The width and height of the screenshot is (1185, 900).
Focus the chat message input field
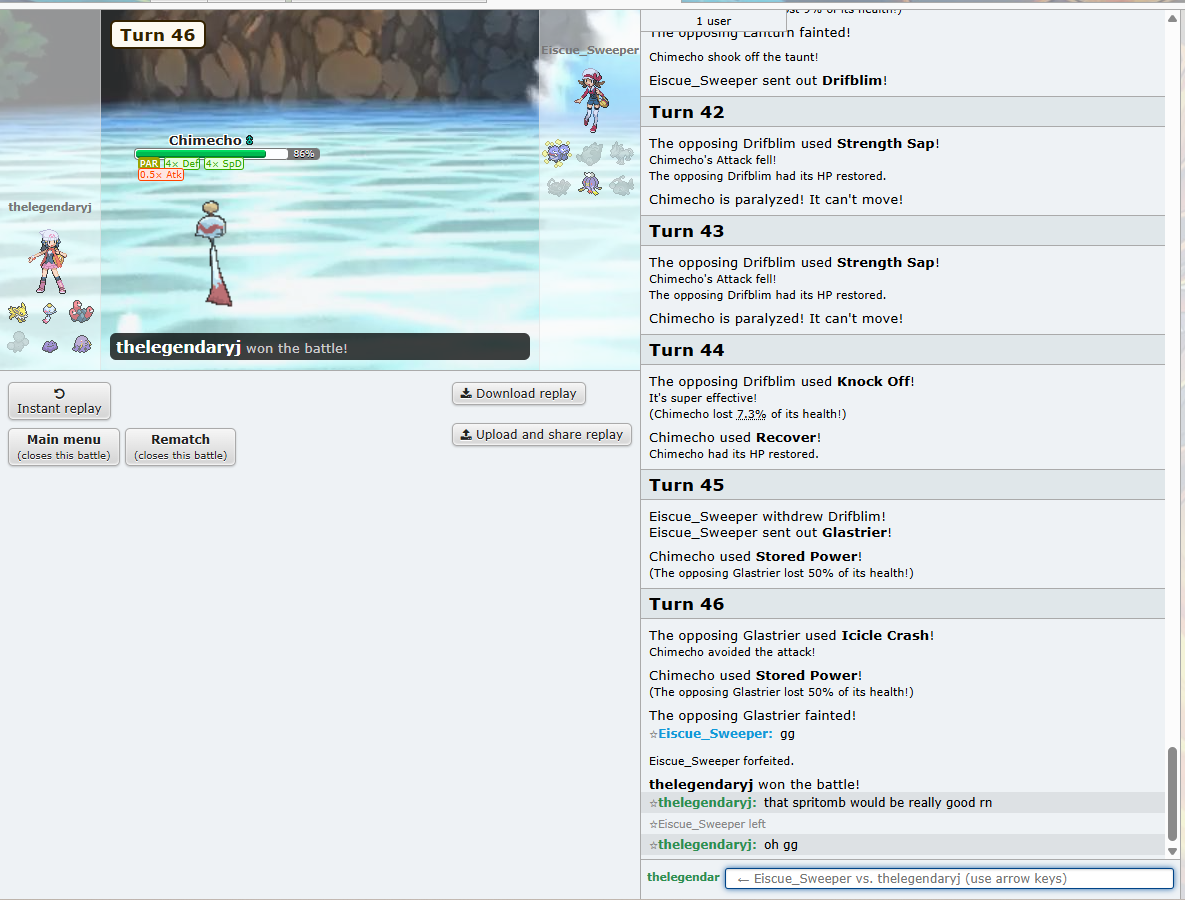[x=949, y=879]
